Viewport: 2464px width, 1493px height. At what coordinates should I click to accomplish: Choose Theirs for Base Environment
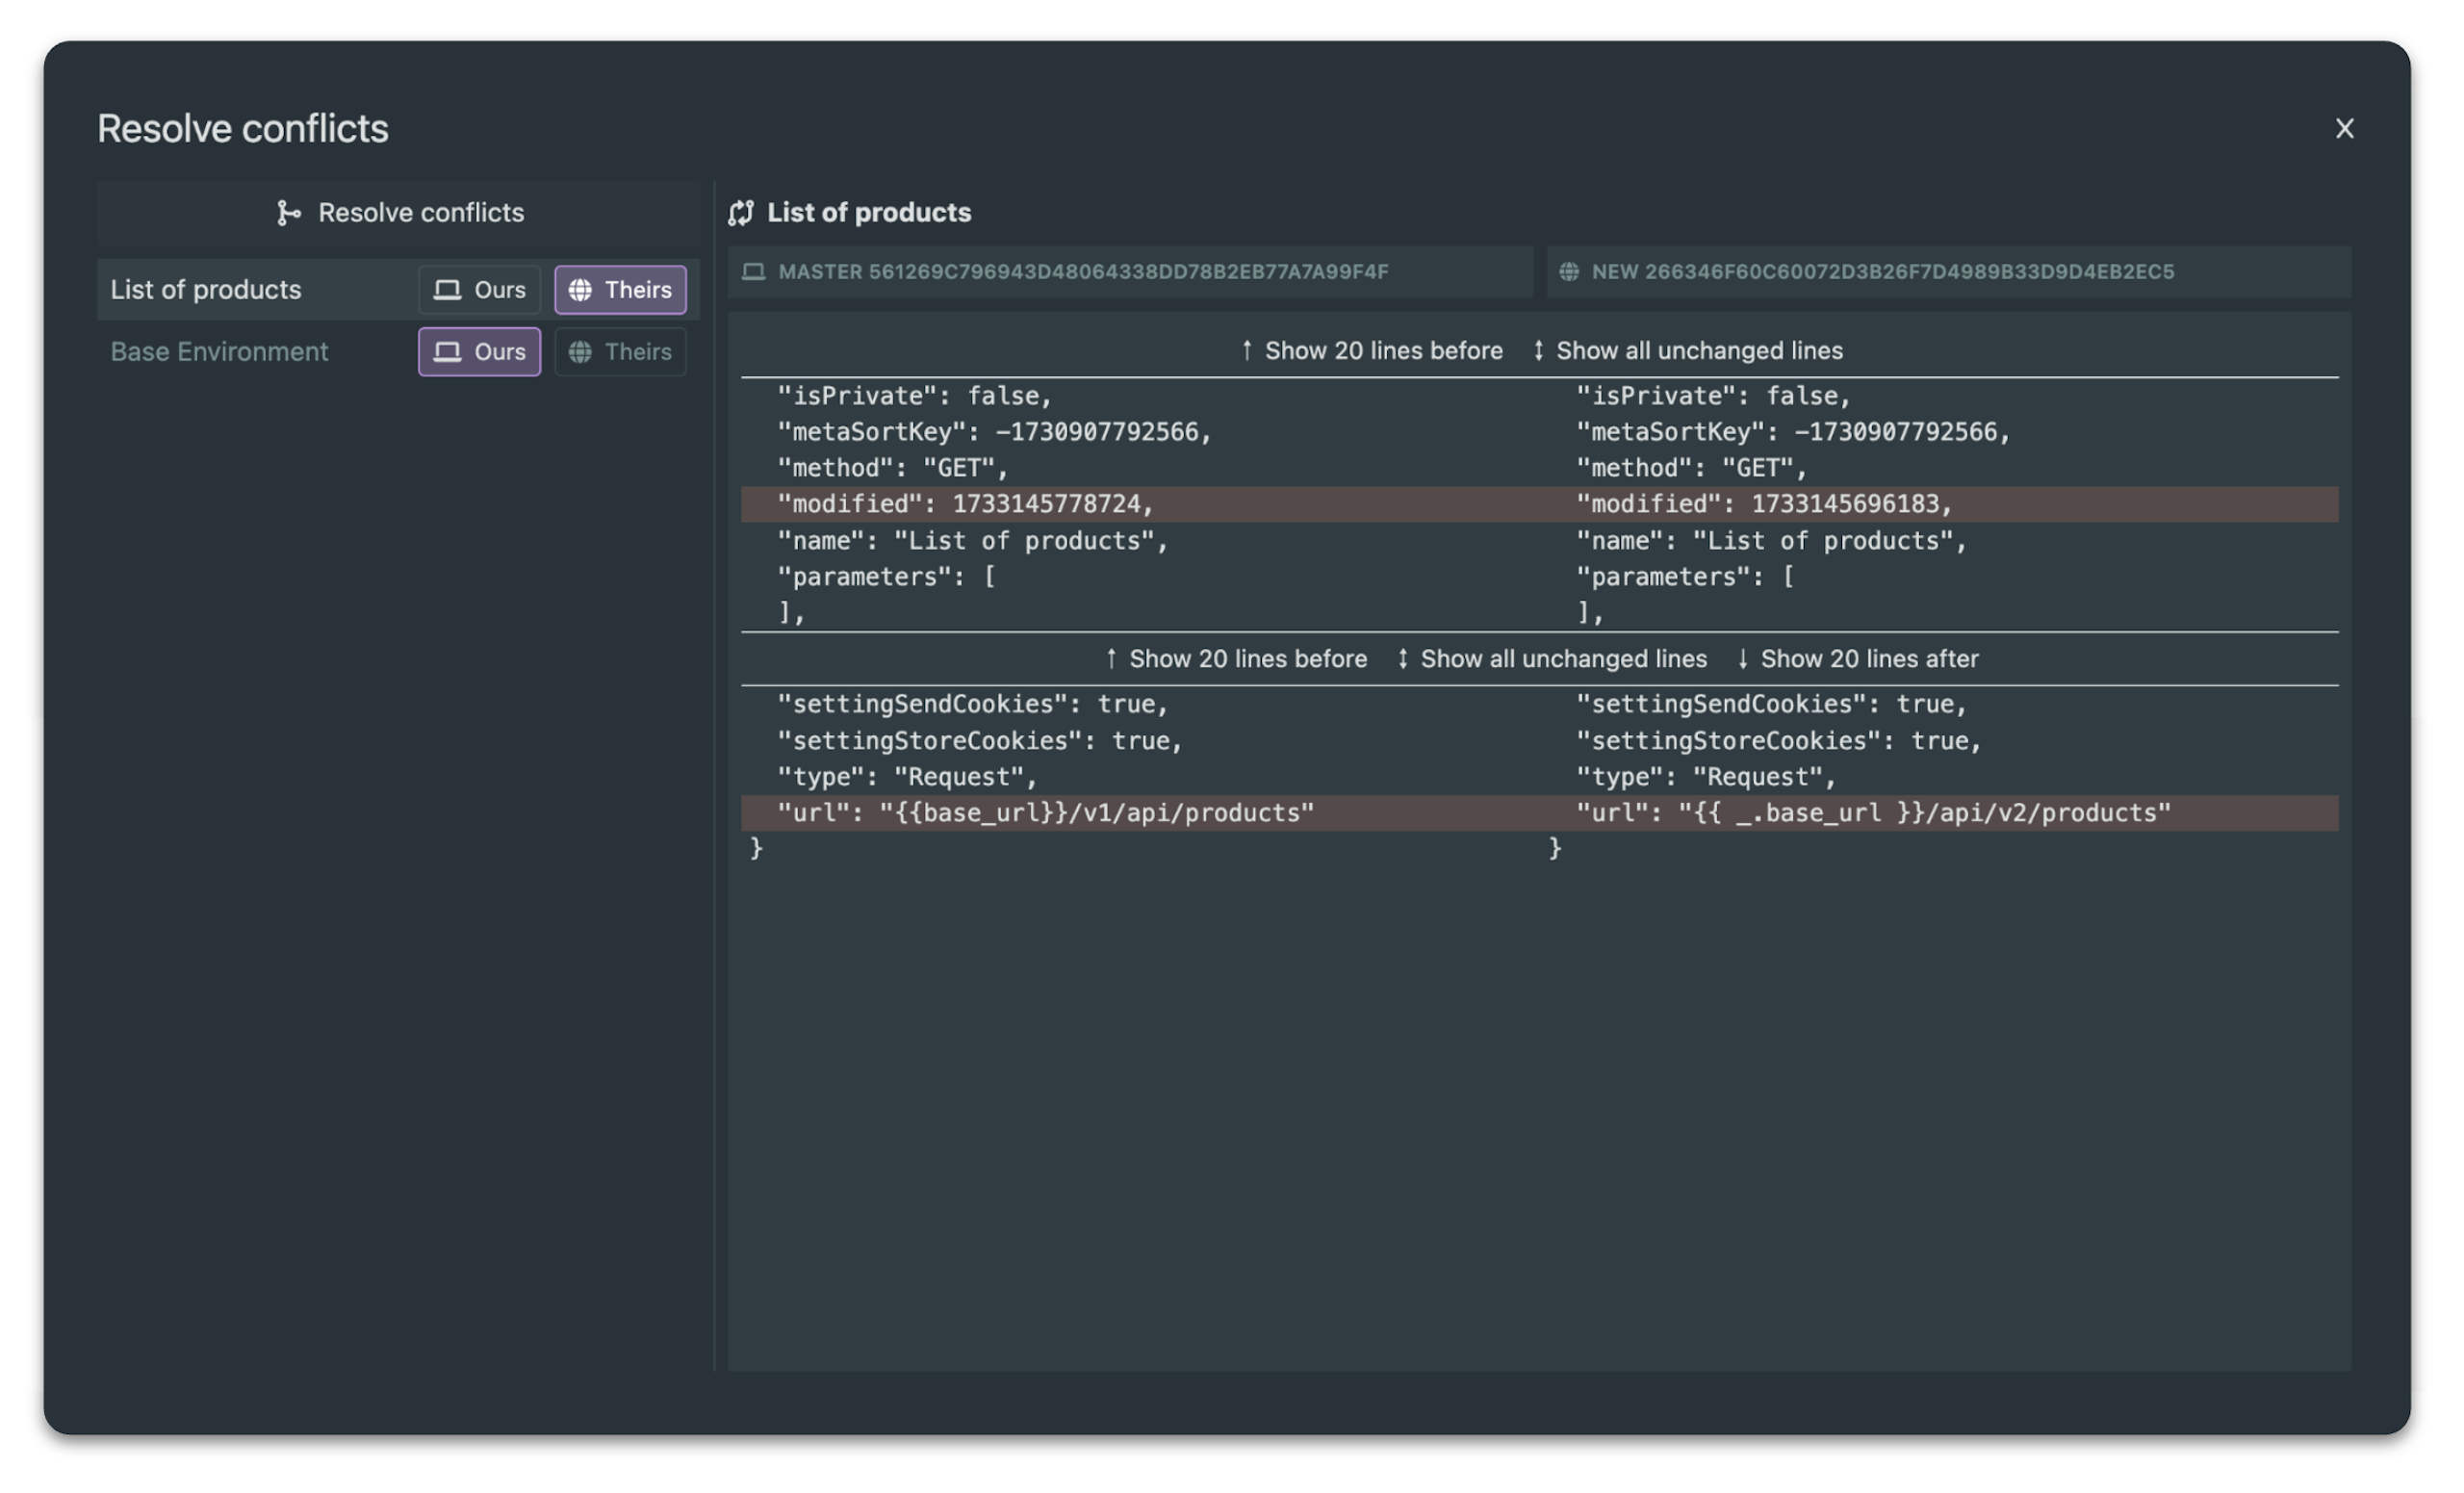coord(620,352)
